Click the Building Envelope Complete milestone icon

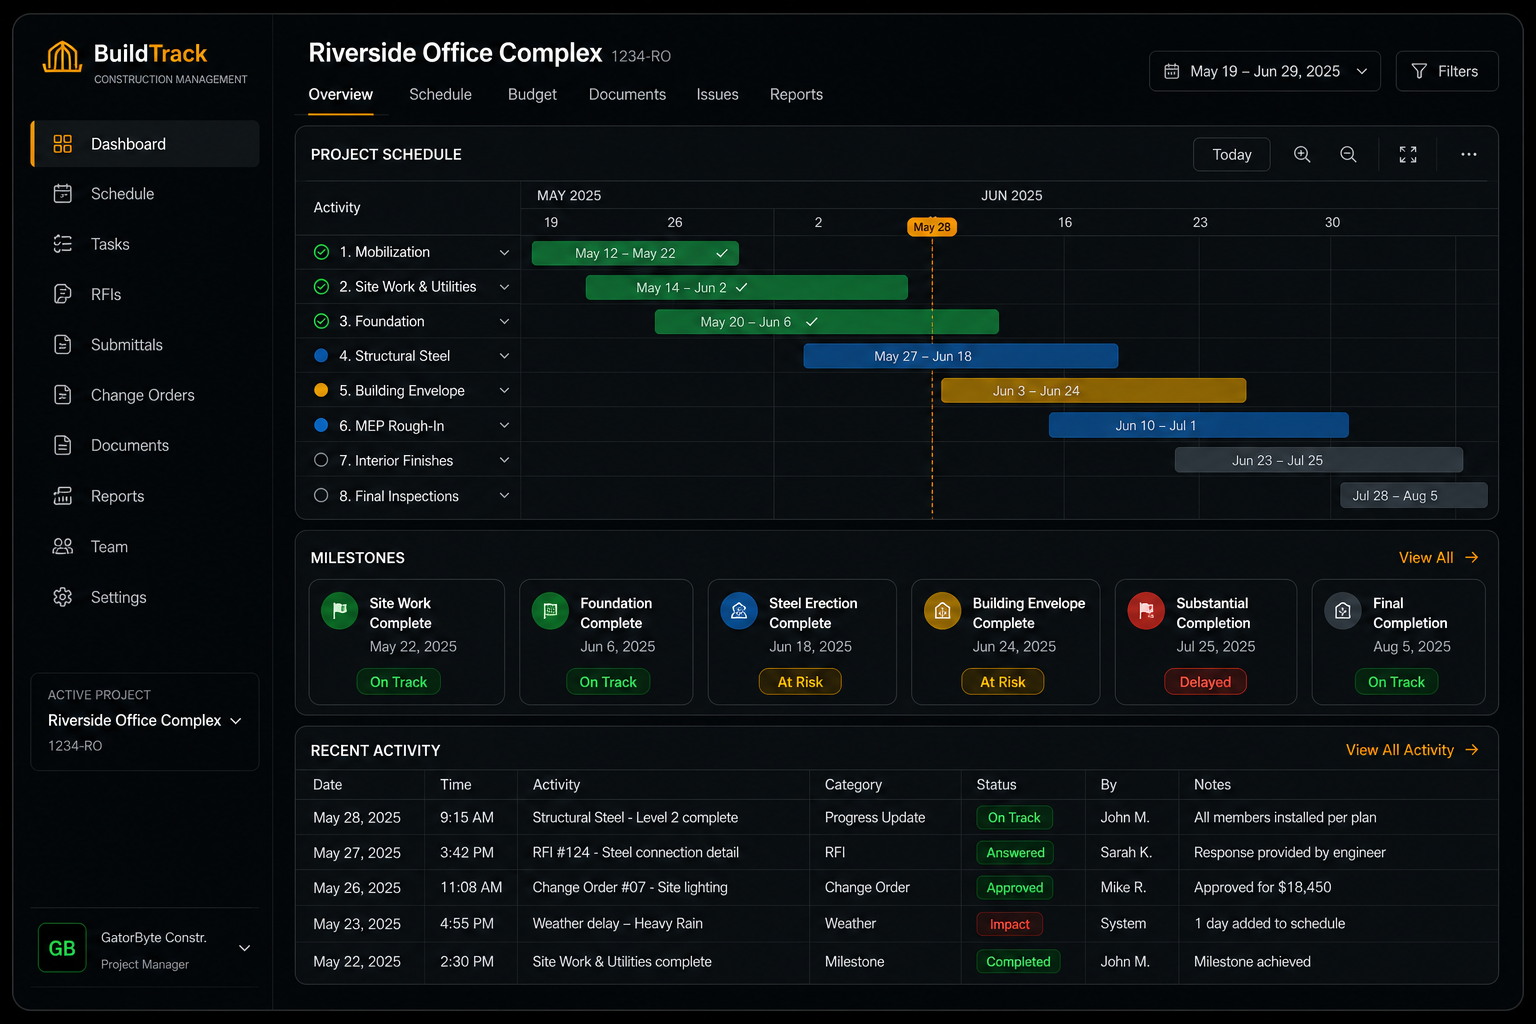(942, 610)
